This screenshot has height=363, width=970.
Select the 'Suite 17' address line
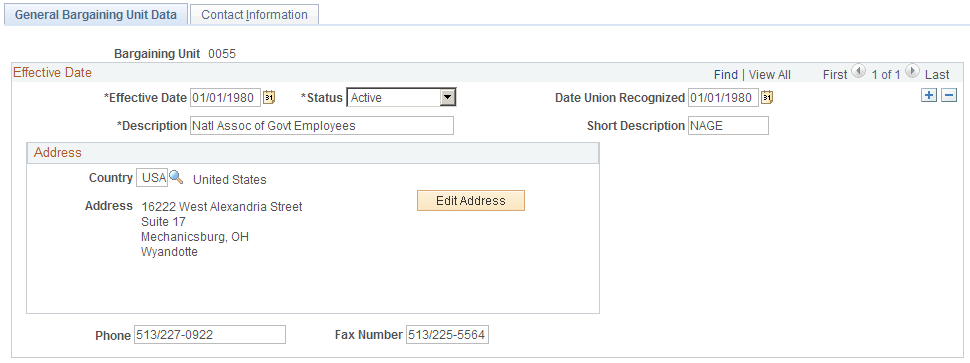point(163,221)
